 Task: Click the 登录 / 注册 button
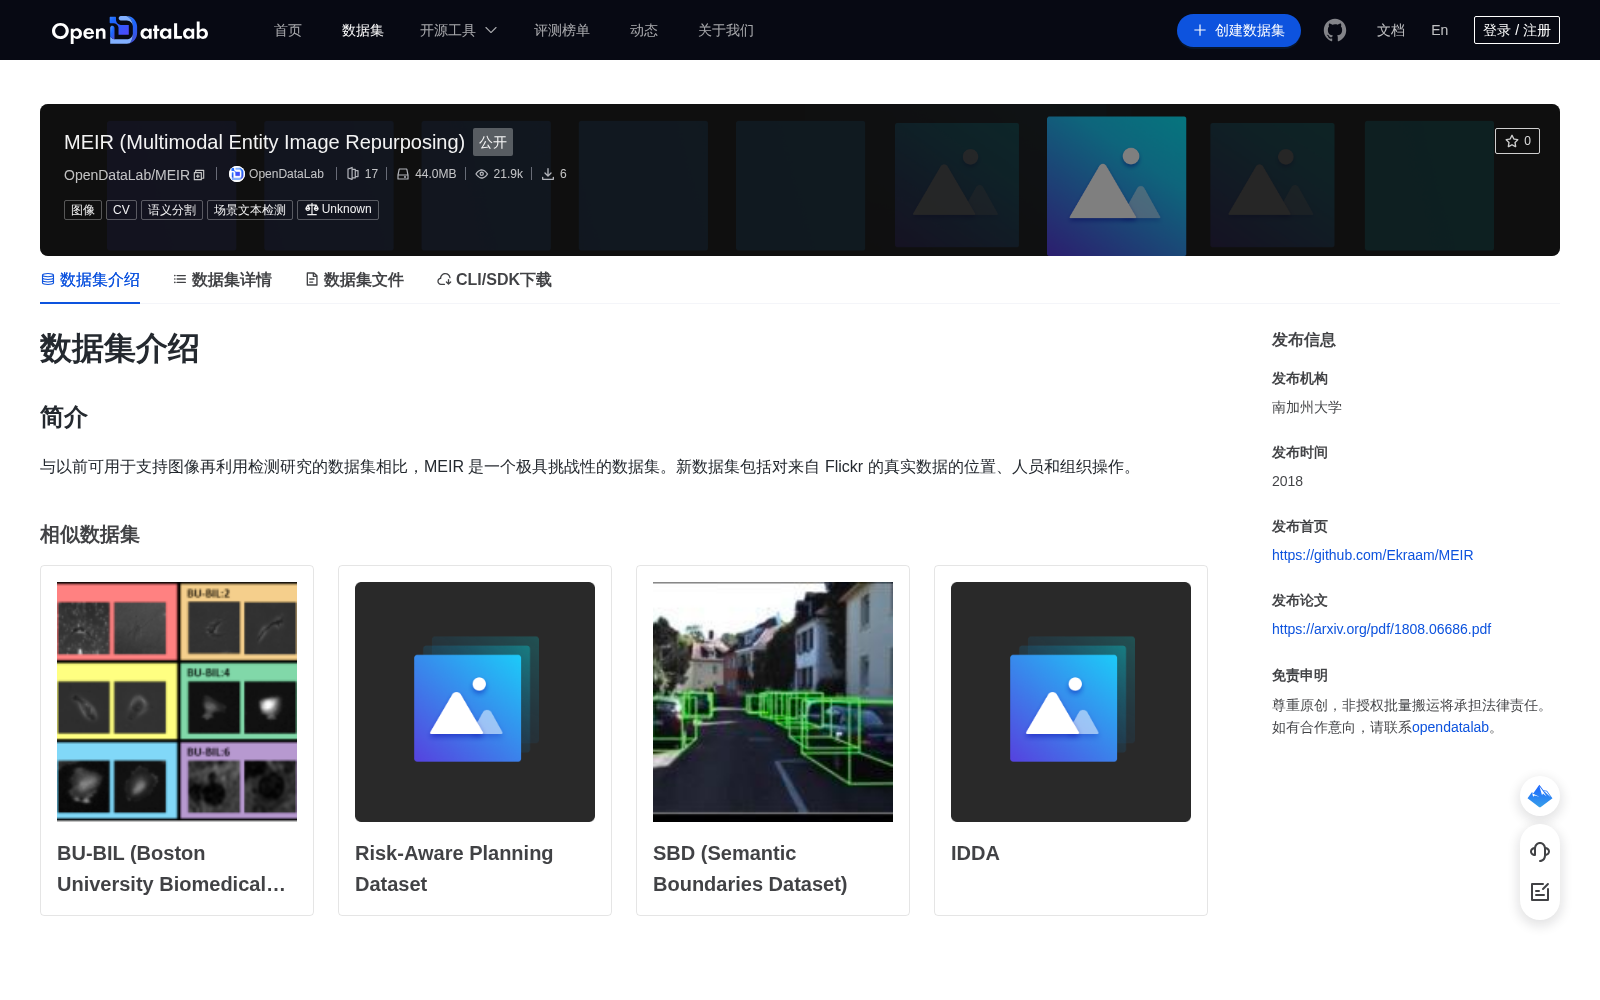click(x=1517, y=30)
